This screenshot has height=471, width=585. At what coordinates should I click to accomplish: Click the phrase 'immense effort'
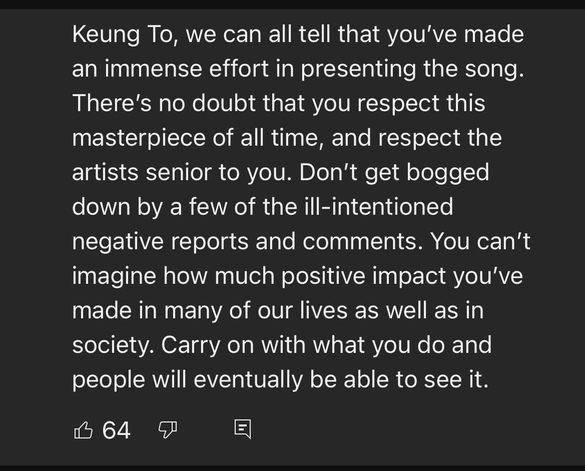187,69
